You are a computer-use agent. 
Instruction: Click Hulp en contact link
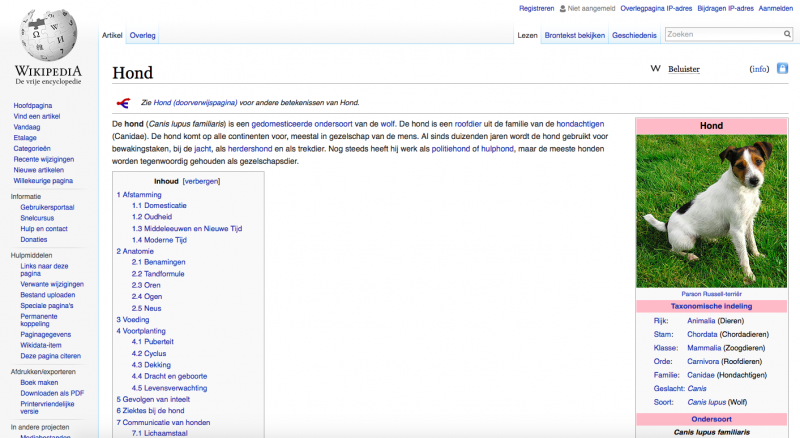(44, 229)
